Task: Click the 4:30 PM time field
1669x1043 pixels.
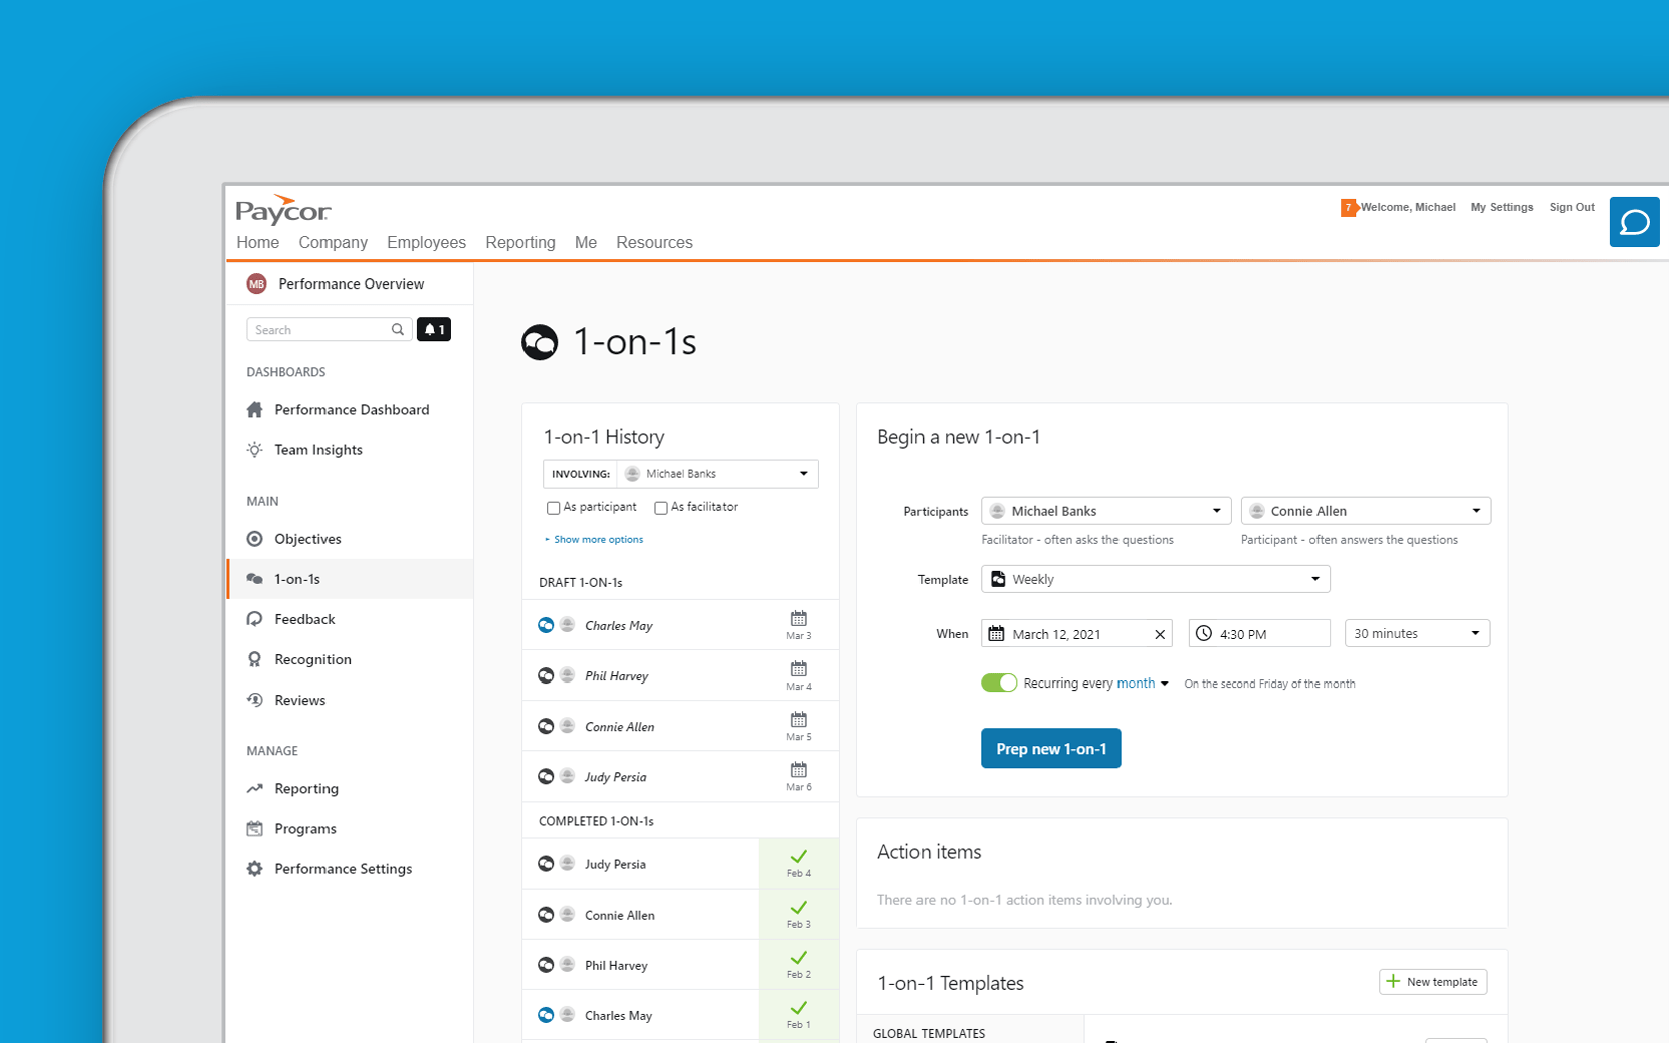Action: 1259,633
